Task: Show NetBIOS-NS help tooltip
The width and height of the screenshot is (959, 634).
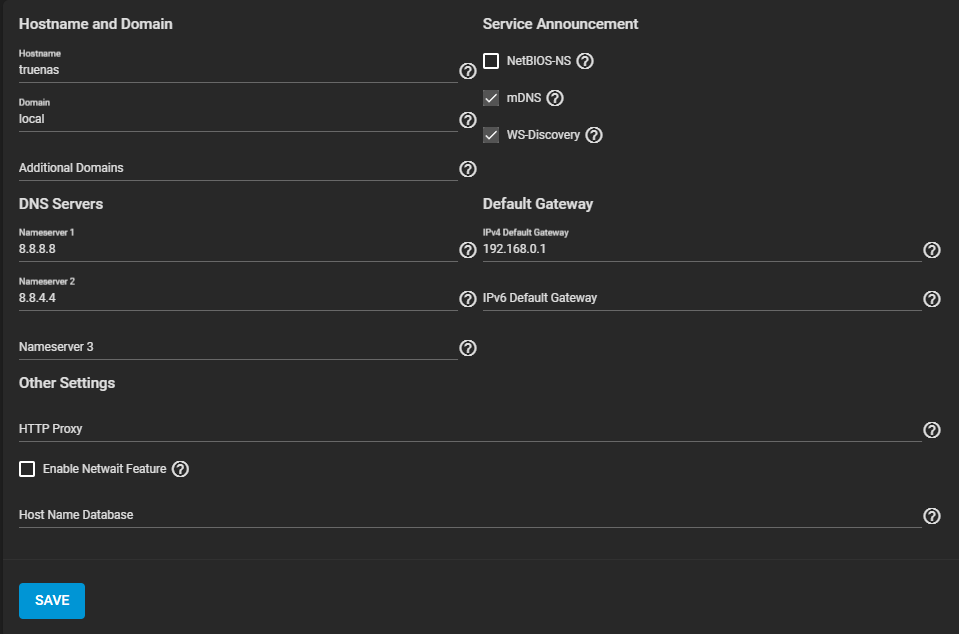Action: (x=586, y=61)
